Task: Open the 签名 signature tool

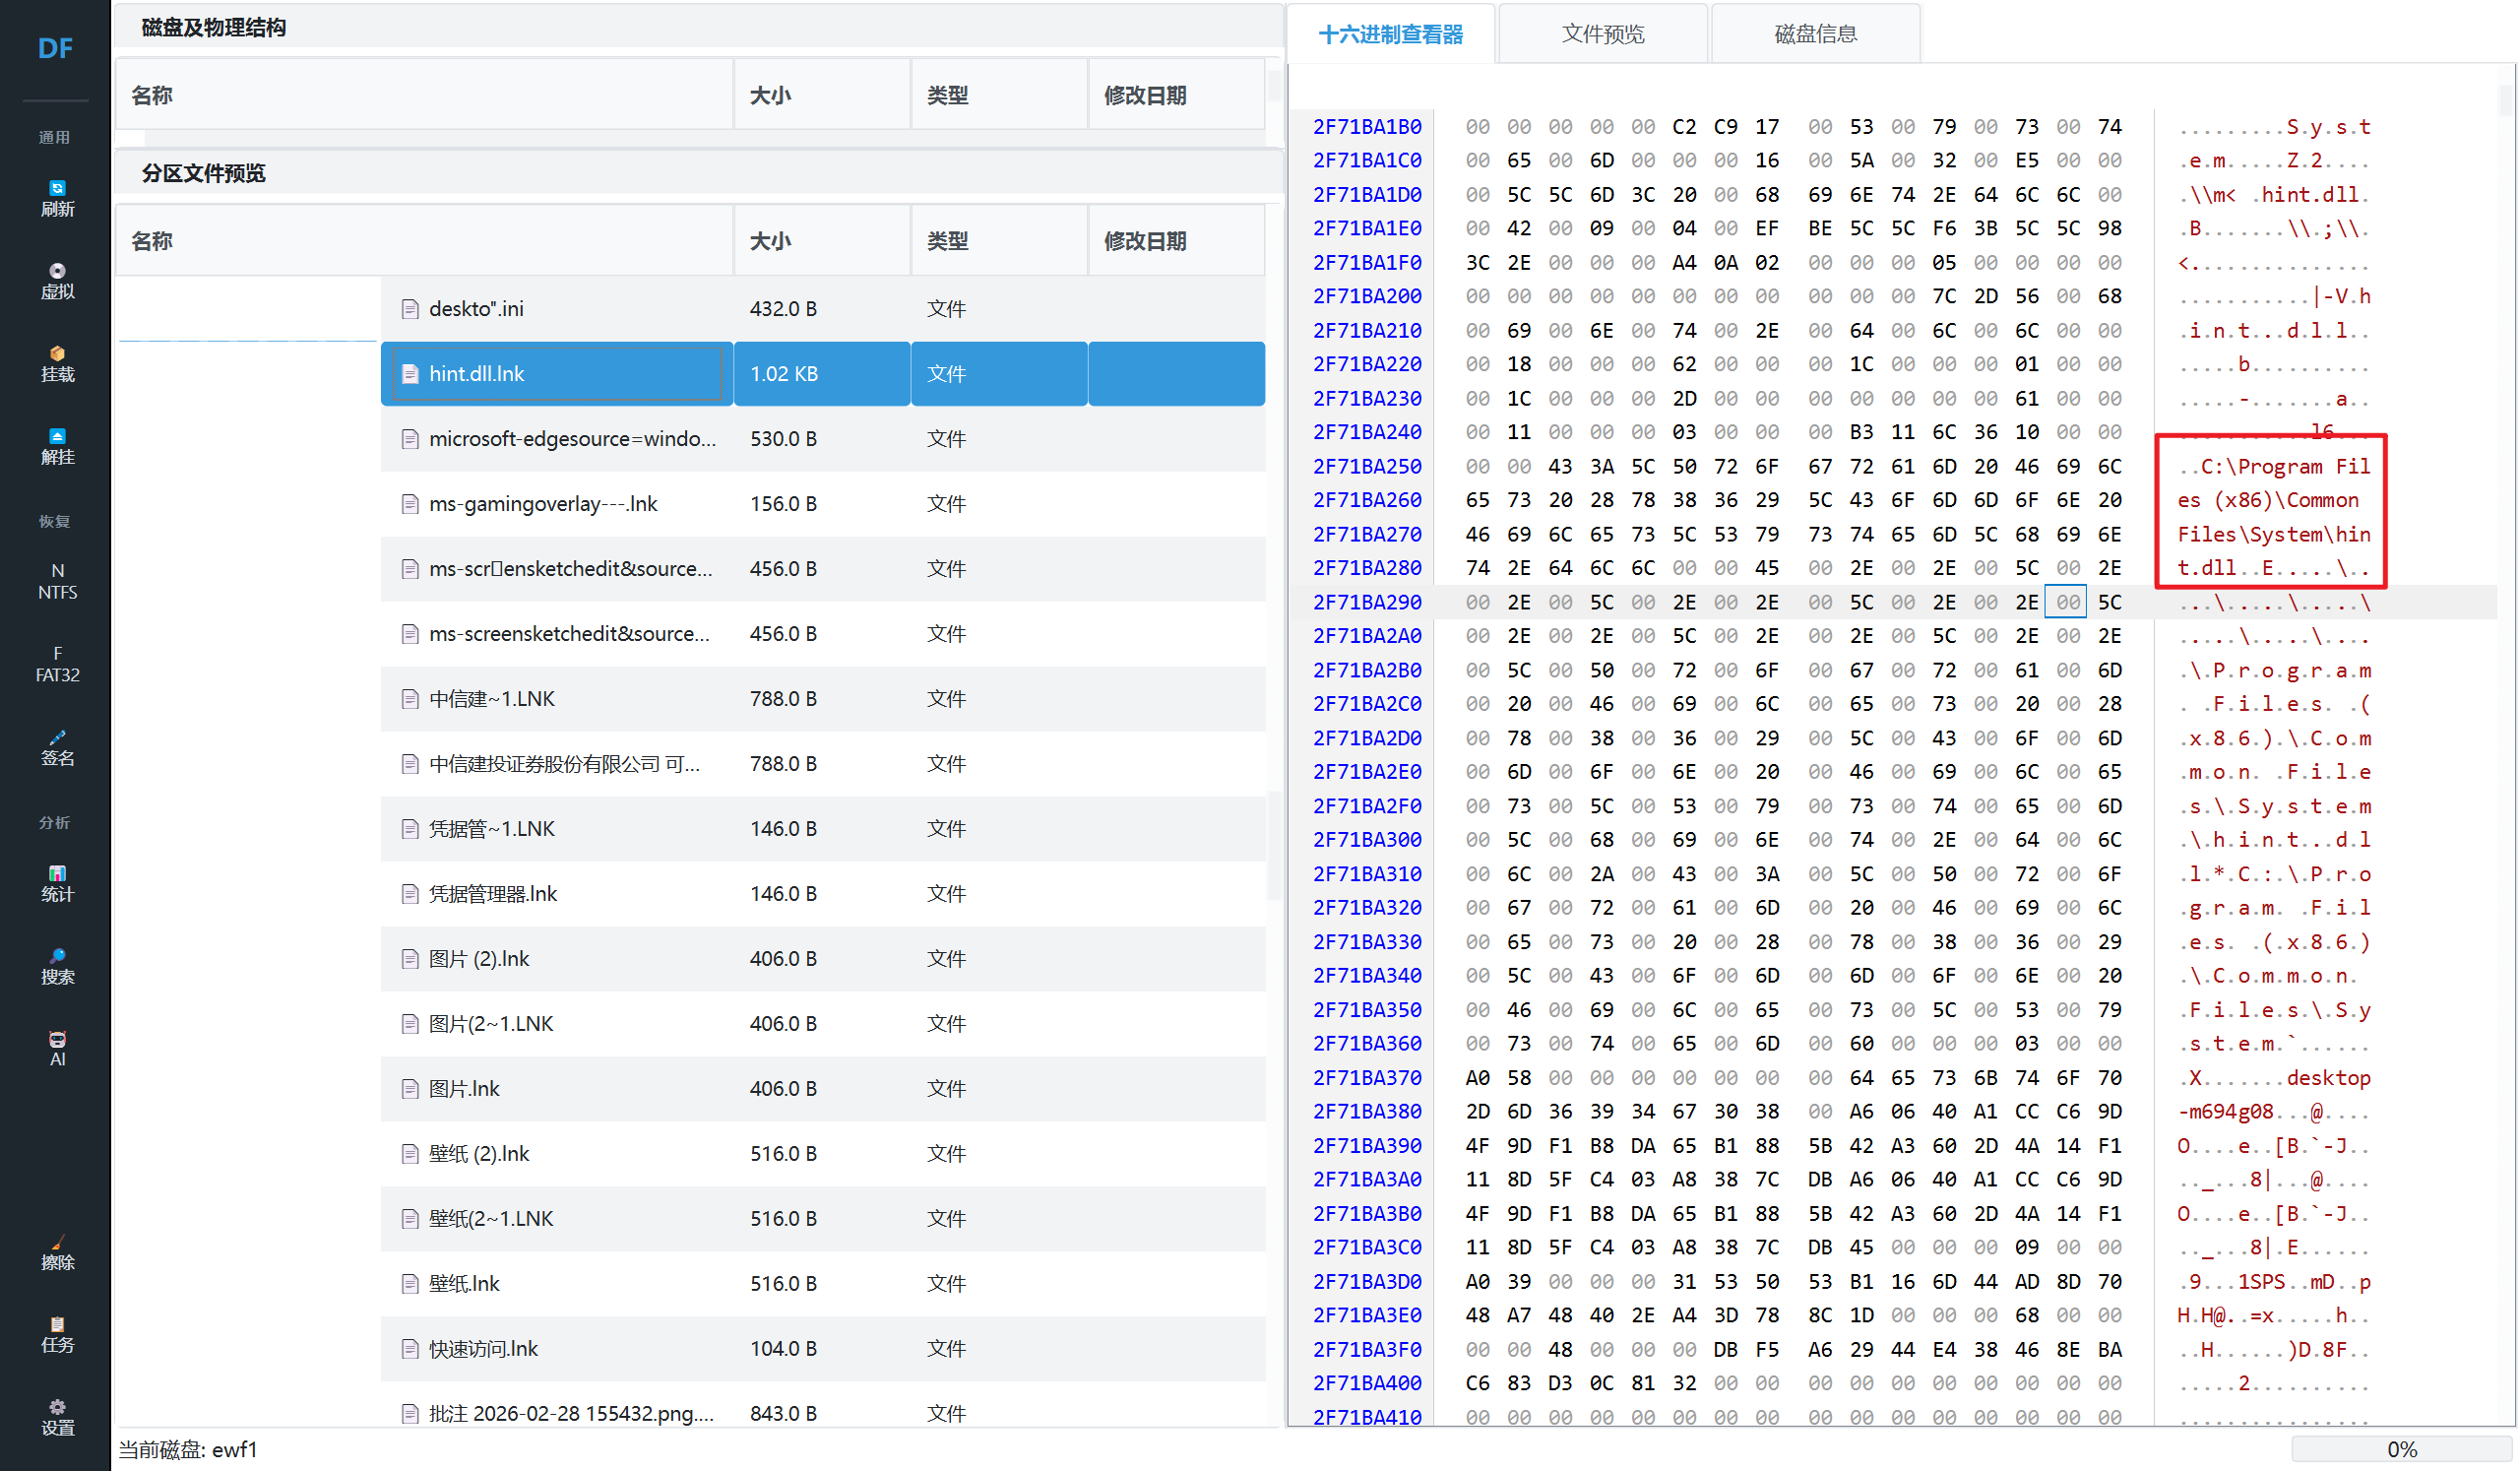Action: coord(57,748)
